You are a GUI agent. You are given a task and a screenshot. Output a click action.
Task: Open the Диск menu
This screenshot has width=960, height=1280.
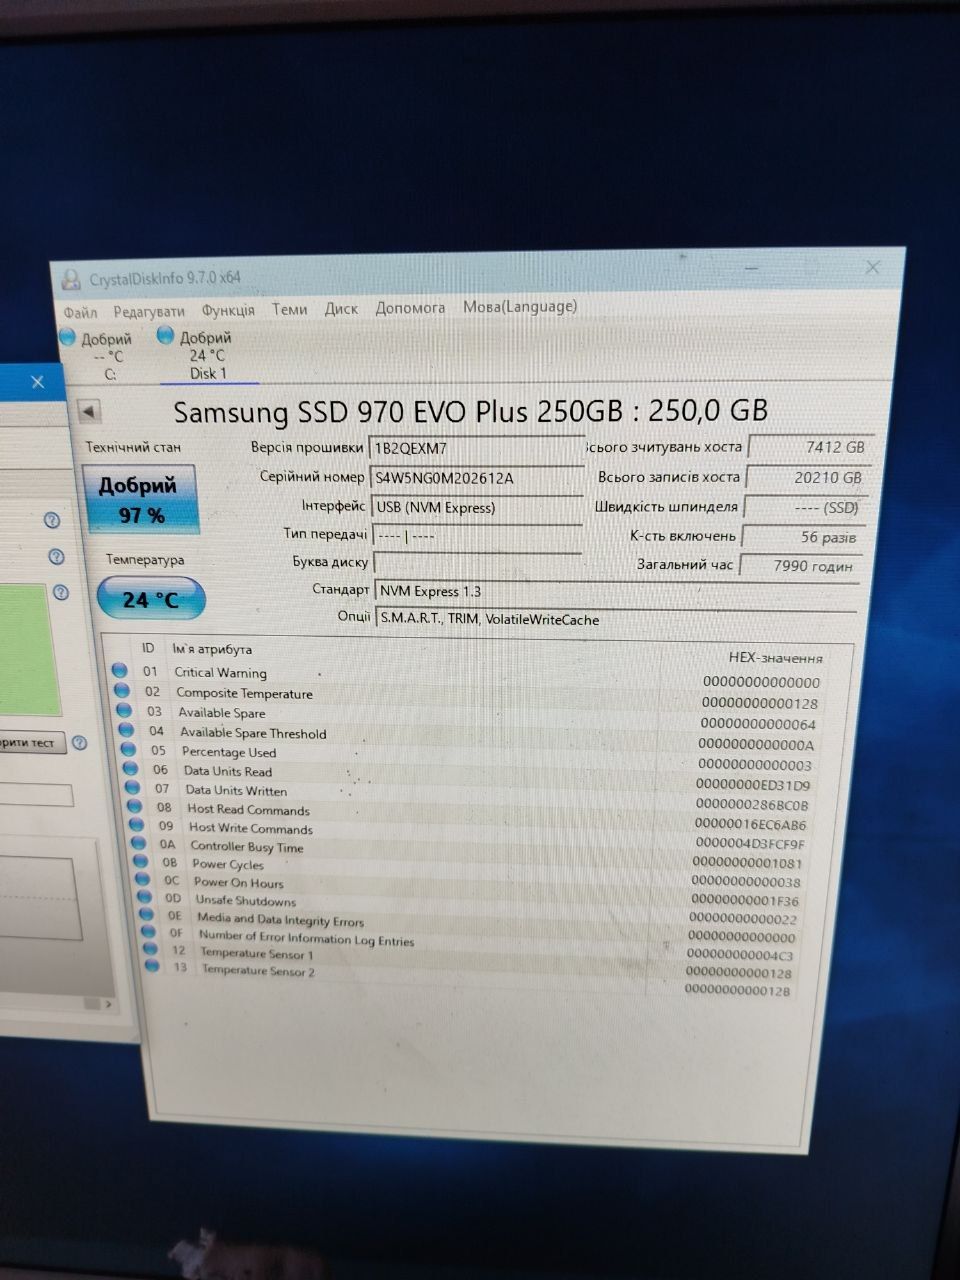[x=341, y=309]
